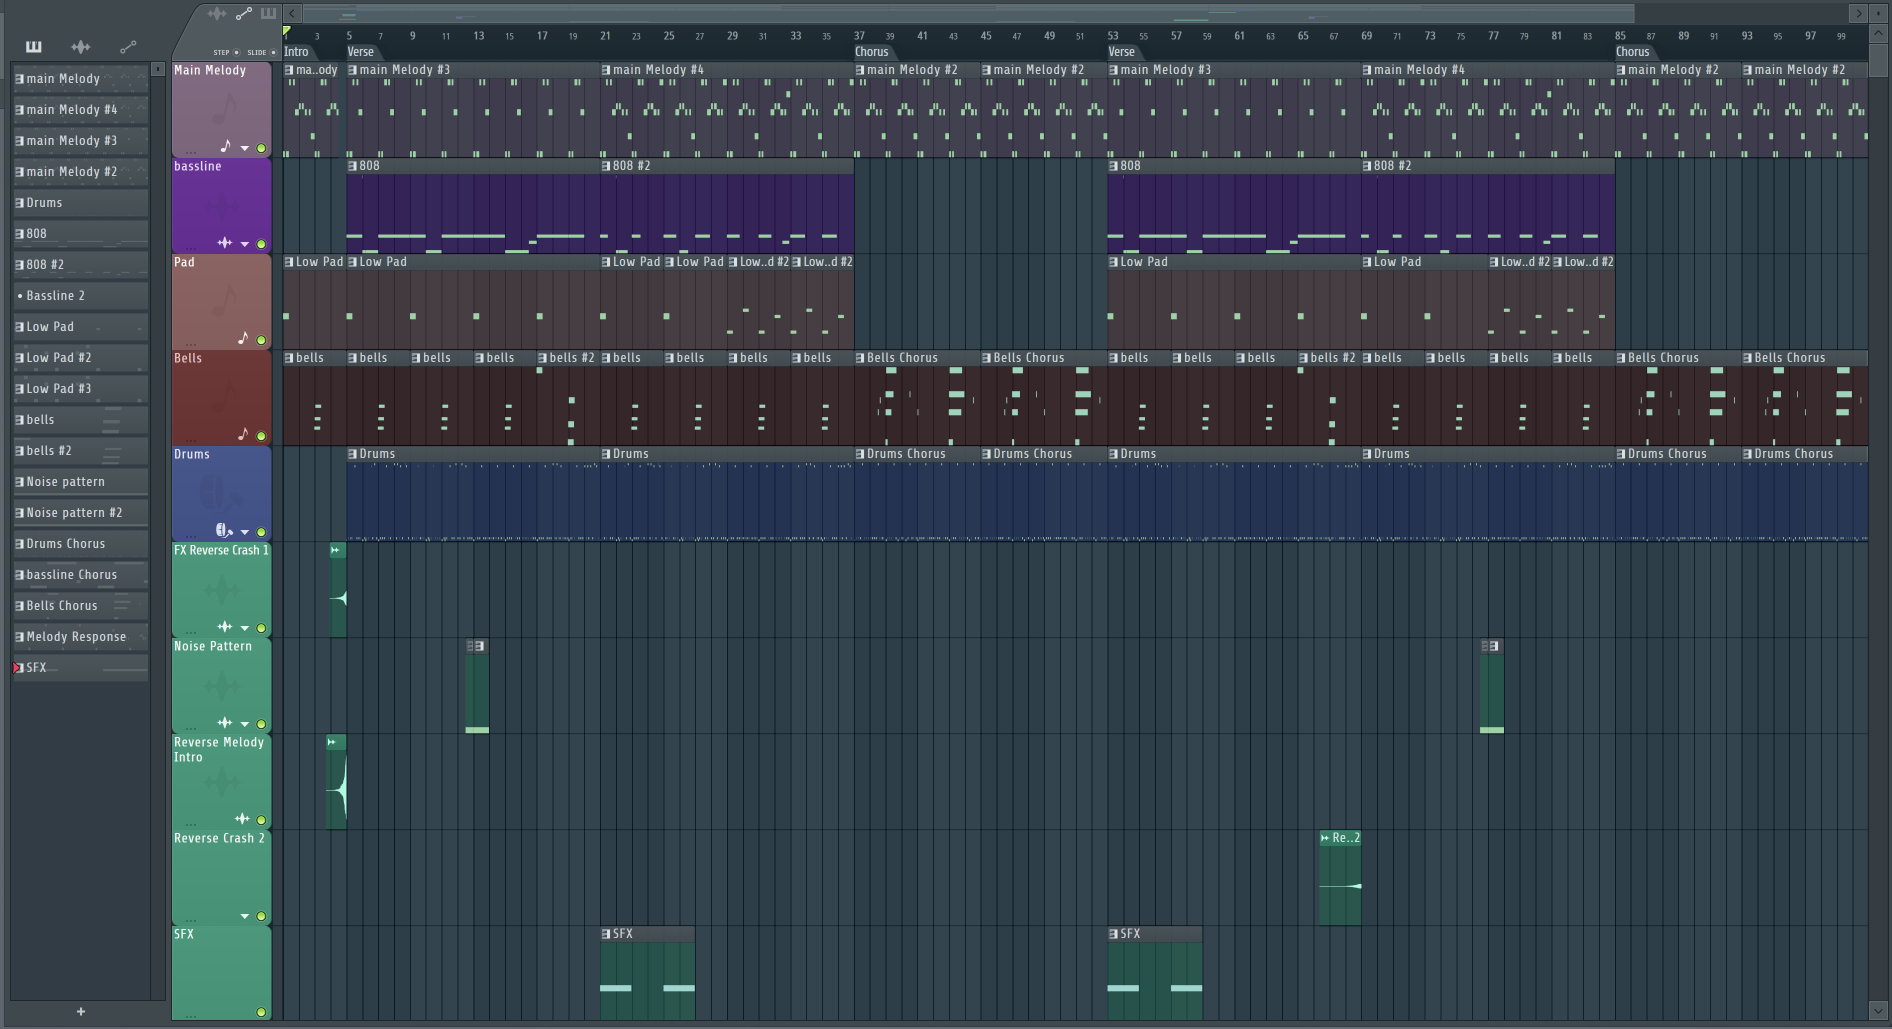Screen dimensions: 1892x1029
Task: Mute the Reverse Crash 2 track
Action: point(261,916)
